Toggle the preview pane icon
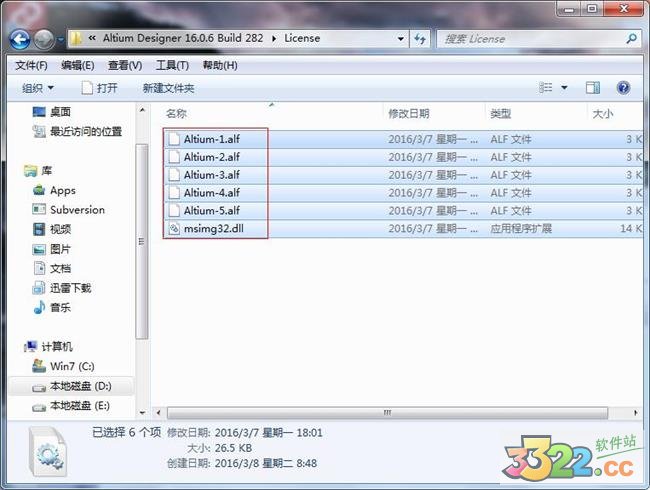650x490 pixels. point(593,87)
